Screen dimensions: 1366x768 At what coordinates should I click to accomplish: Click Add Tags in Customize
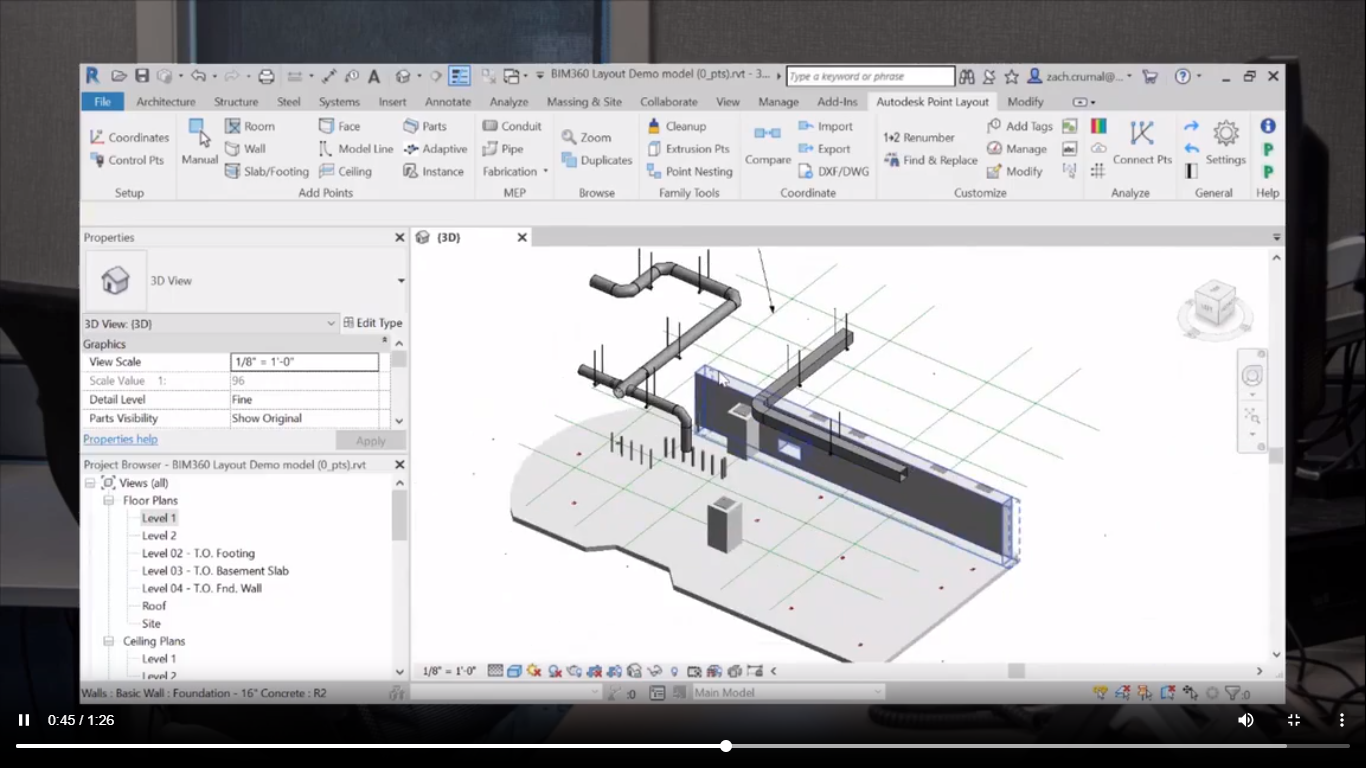pyautogui.click(x=1020, y=126)
